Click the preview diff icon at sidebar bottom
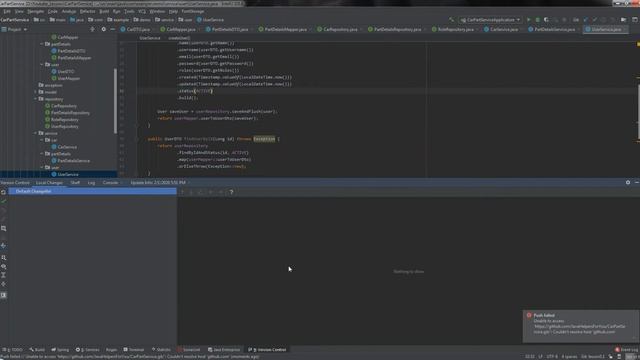The image size is (640, 360). pos(3,295)
